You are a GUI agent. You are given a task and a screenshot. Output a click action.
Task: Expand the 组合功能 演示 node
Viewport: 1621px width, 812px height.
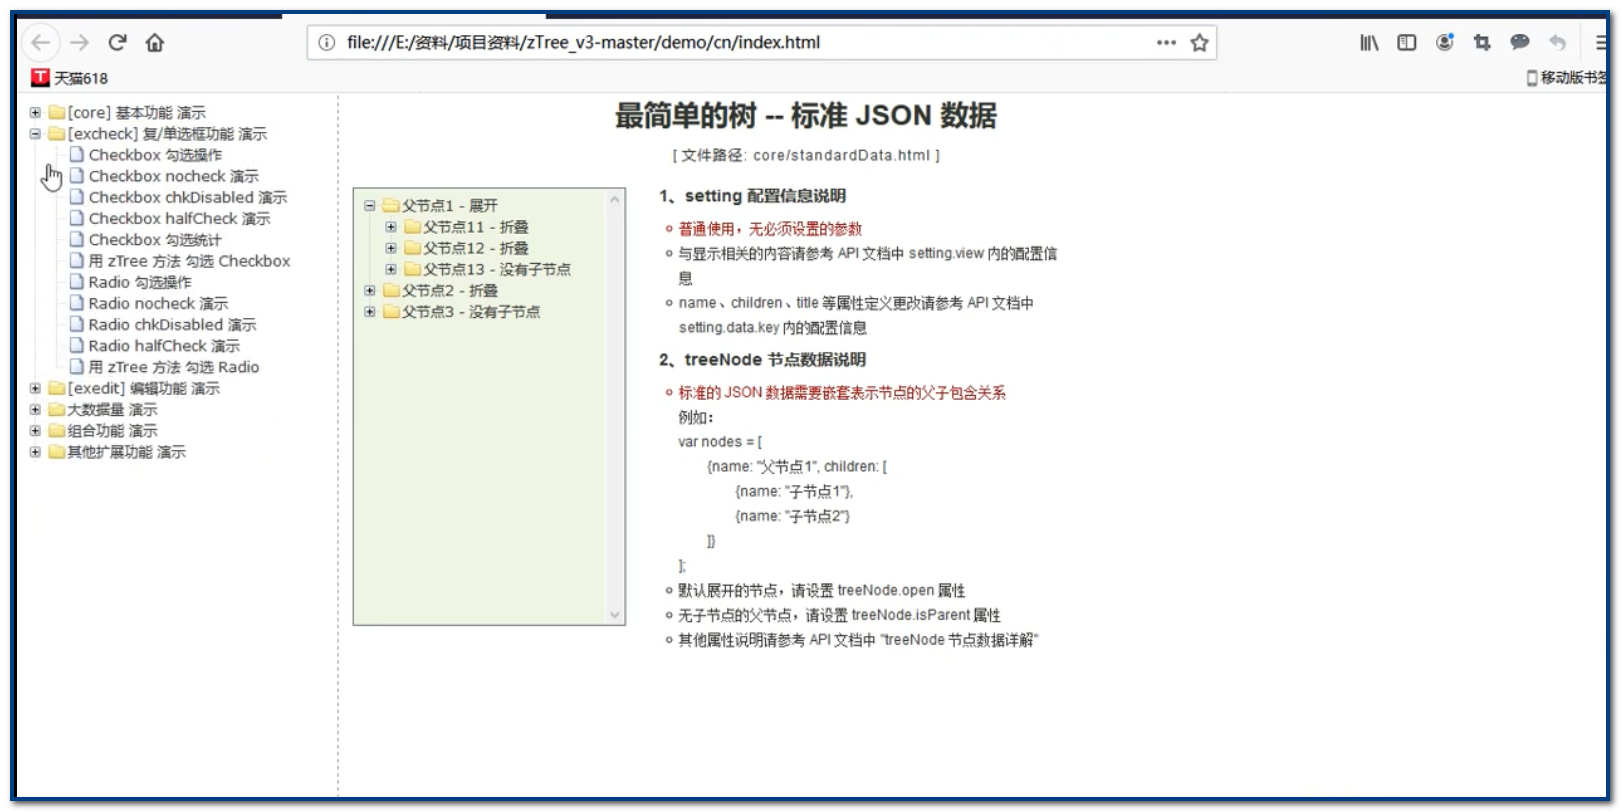coord(35,430)
